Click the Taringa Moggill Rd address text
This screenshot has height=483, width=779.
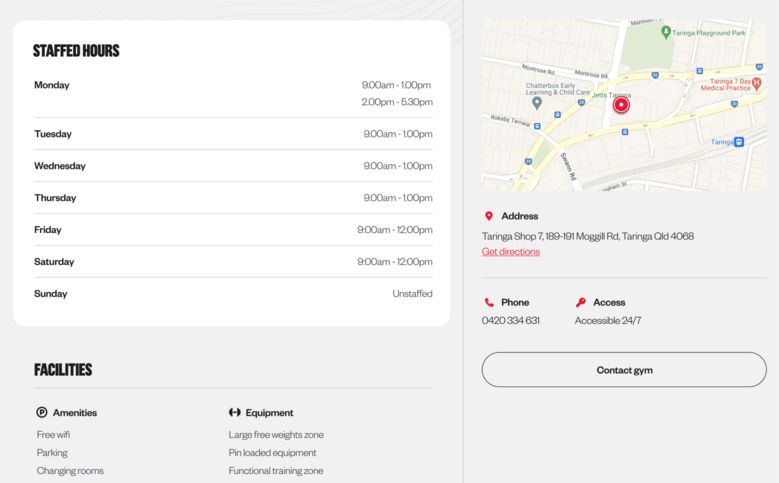[x=588, y=236]
